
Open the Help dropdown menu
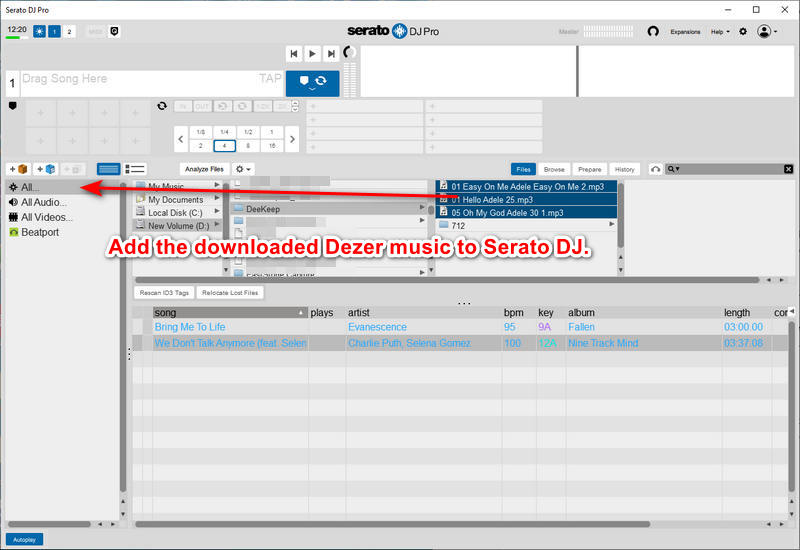(720, 32)
